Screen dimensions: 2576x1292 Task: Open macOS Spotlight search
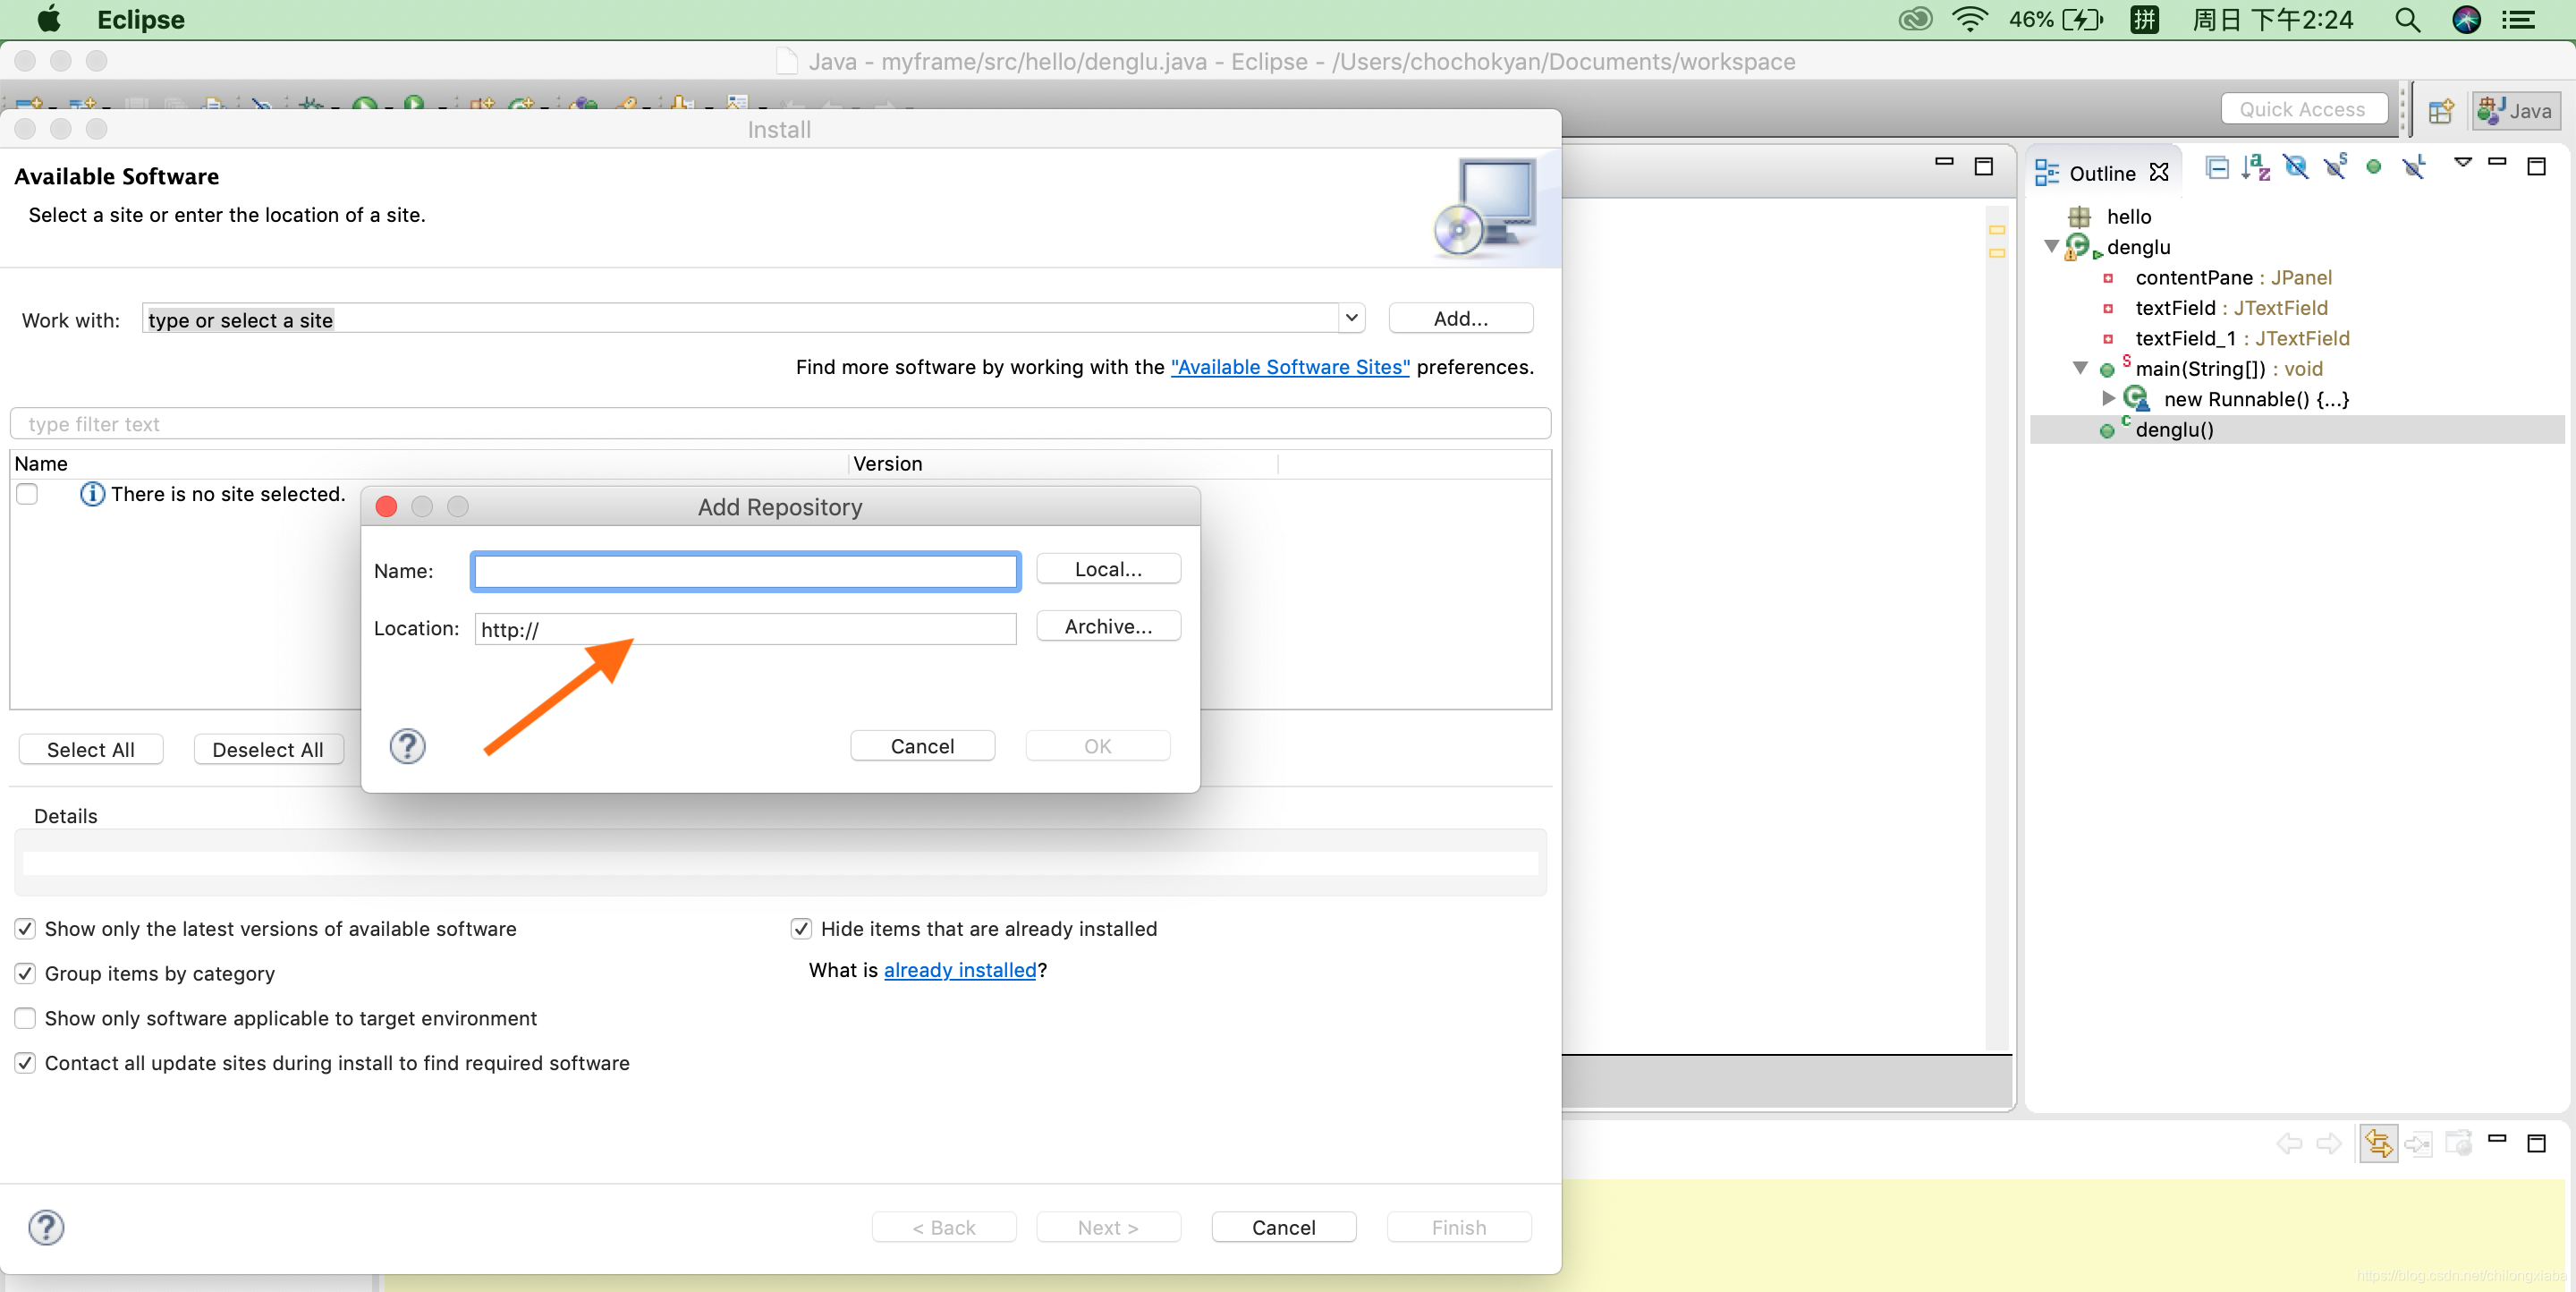pos(2407,20)
